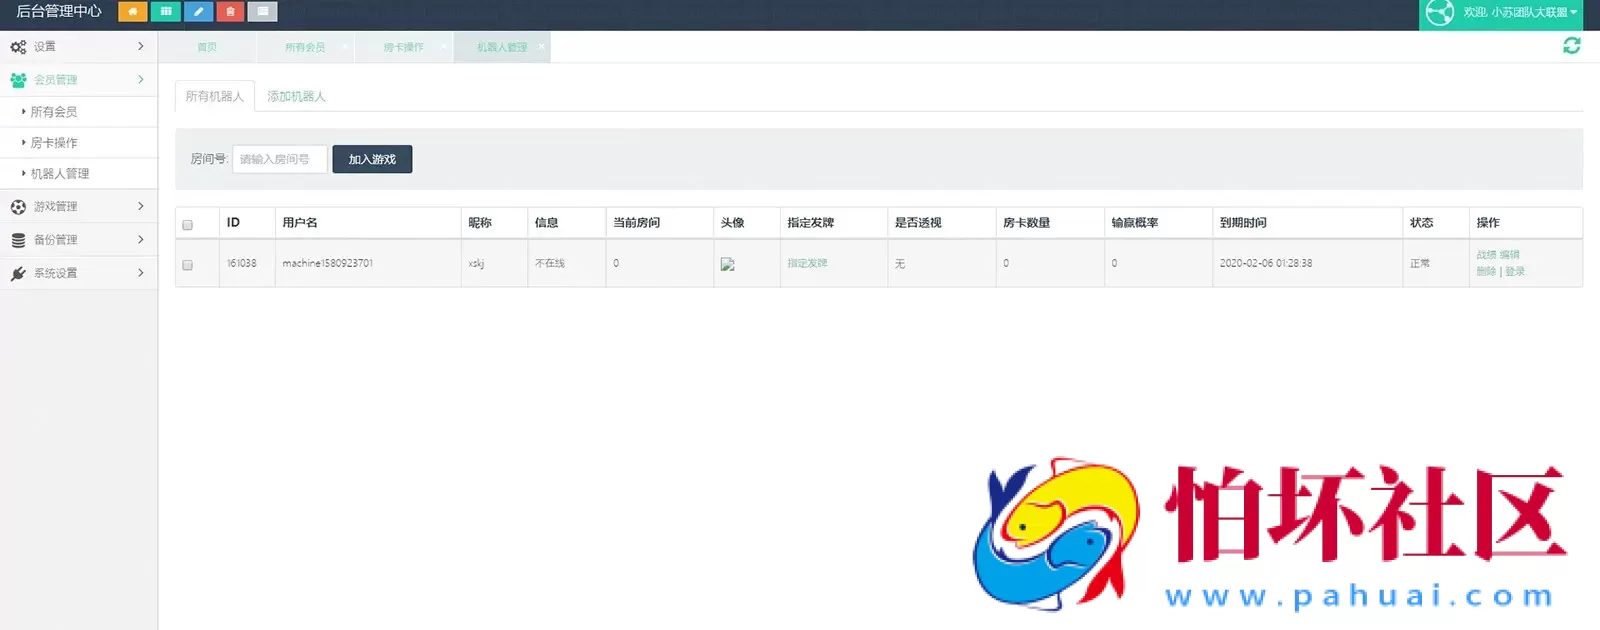1600x630 pixels.
Task: Click the orange home icon button
Action: click(x=133, y=12)
